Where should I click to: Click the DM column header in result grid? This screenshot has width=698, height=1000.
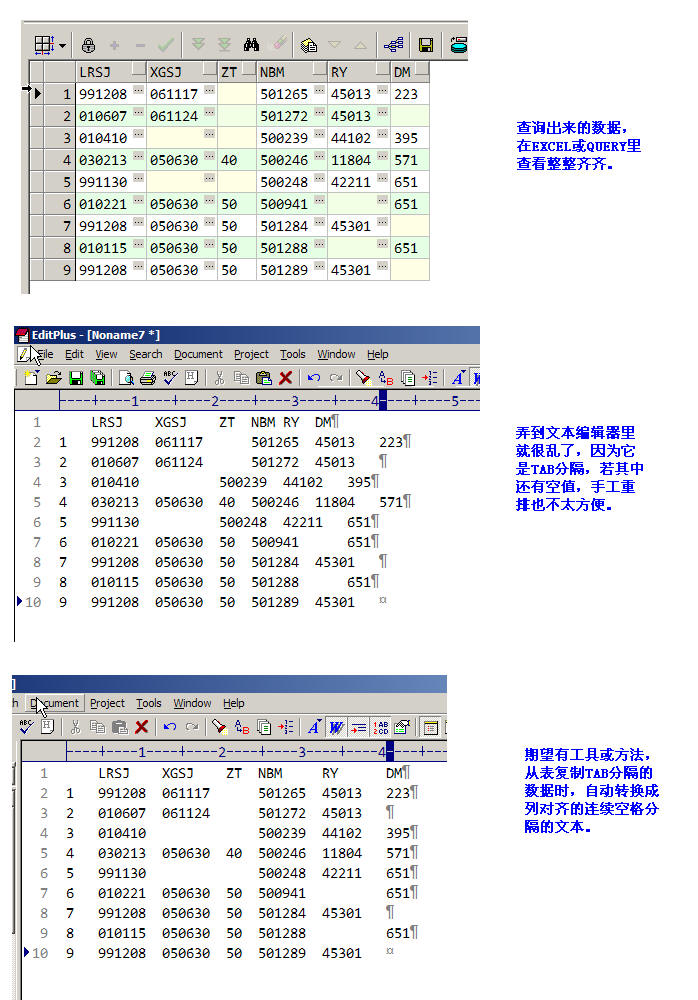click(410, 72)
